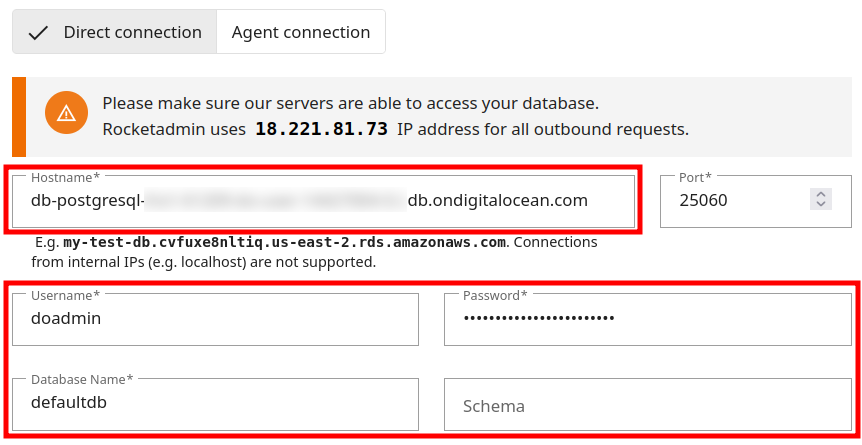Decrease the Port value with down arrow
The image size is (862, 445).
821,205
